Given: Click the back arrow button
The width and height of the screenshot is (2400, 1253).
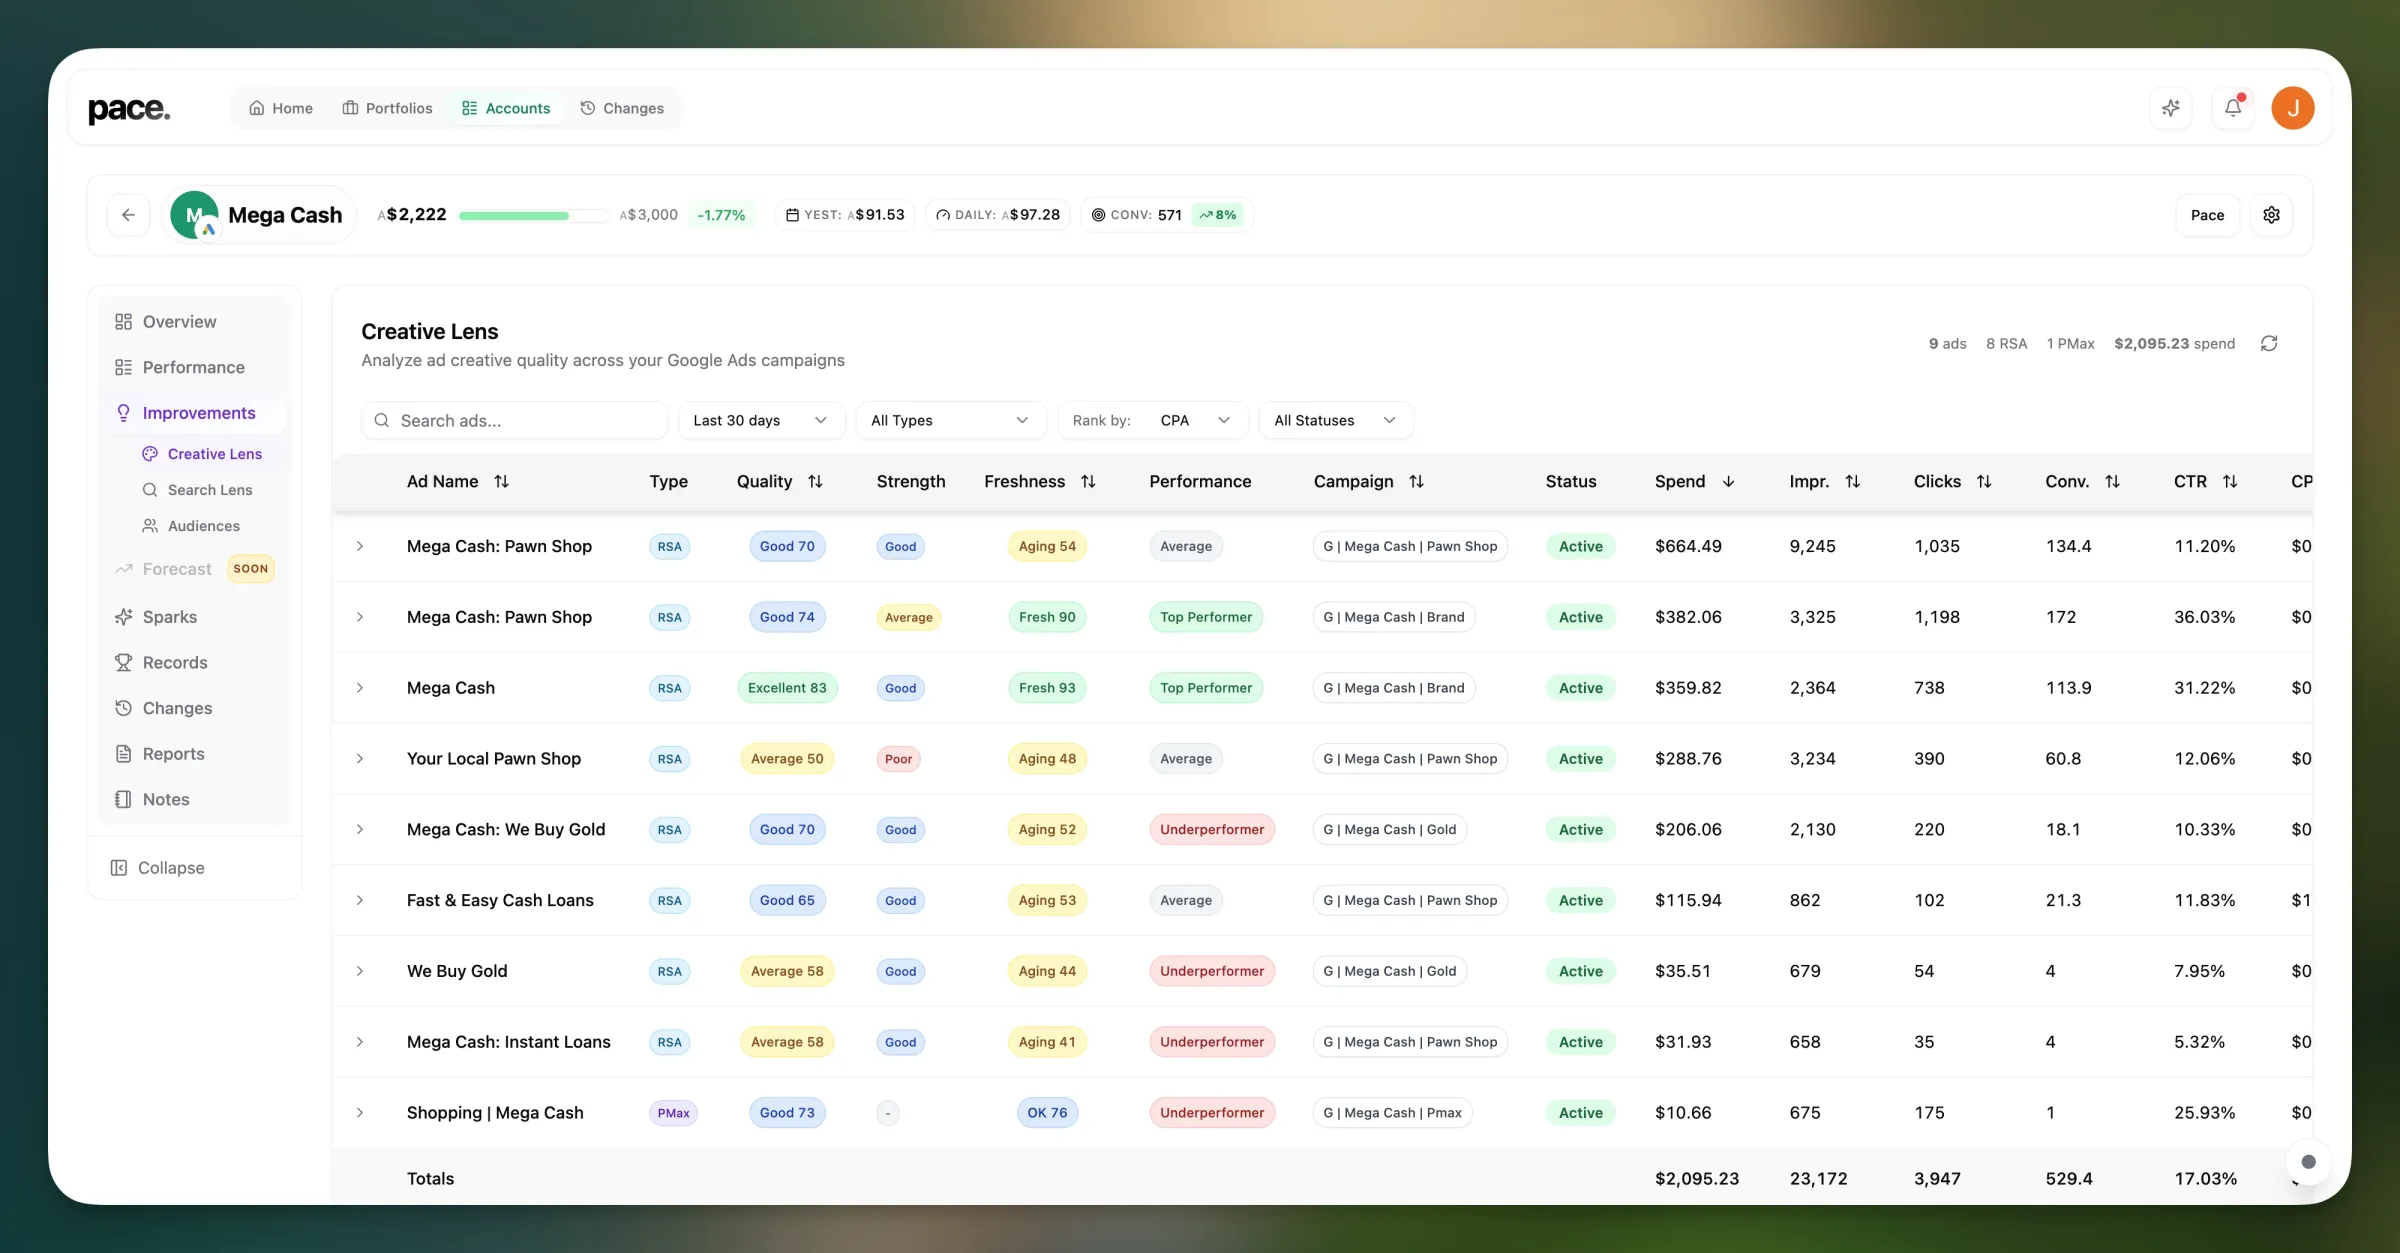Looking at the screenshot, I should point(128,215).
